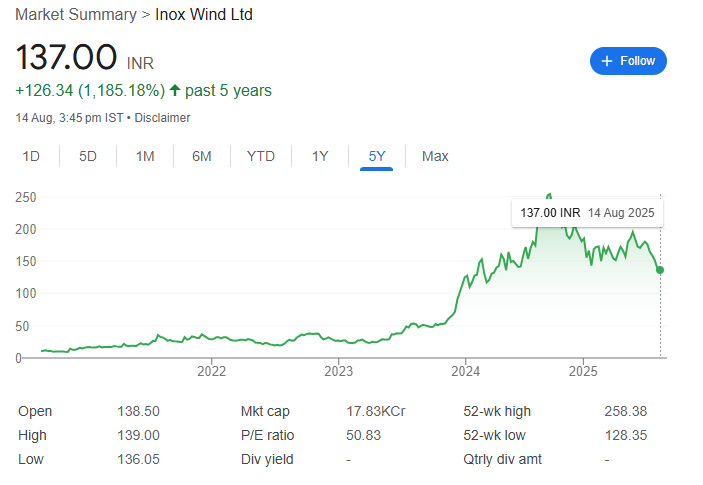
Task: Click the P/E ratio label
Action: (x=267, y=435)
